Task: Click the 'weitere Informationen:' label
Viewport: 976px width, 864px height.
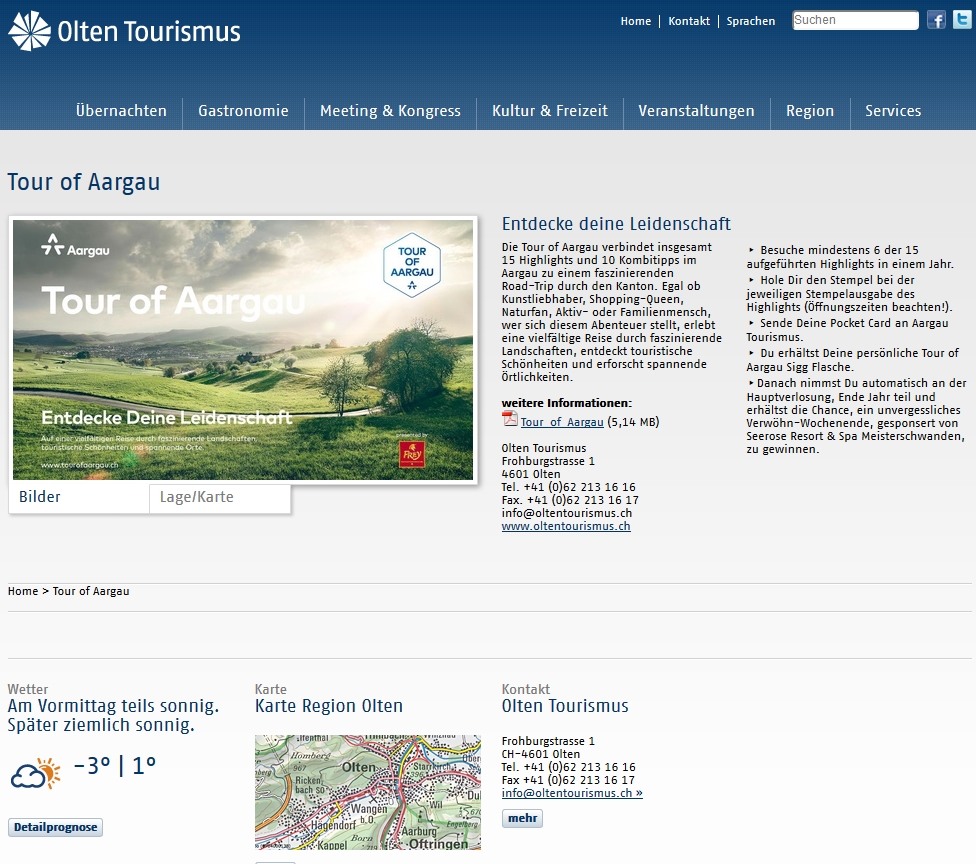Action: pyautogui.click(x=566, y=403)
